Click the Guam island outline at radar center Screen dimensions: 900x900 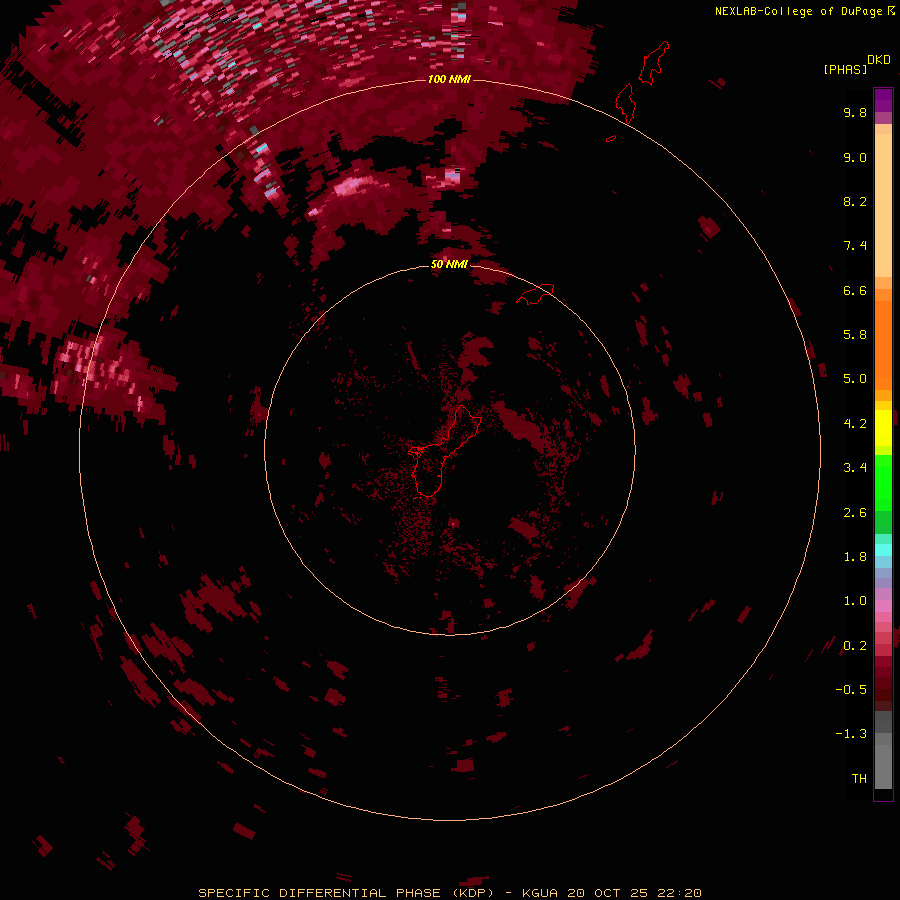coord(443,451)
